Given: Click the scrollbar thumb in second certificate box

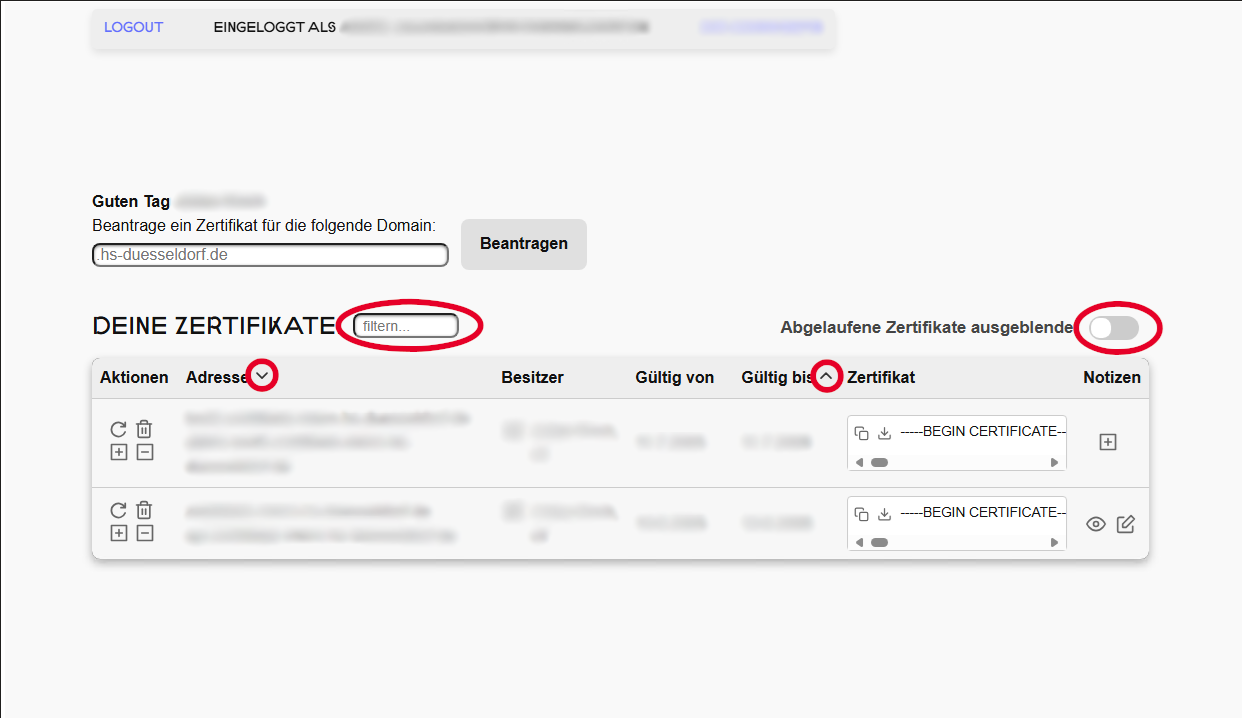Looking at the screenshot, I should pyautogui.click(x=879, y=543).
